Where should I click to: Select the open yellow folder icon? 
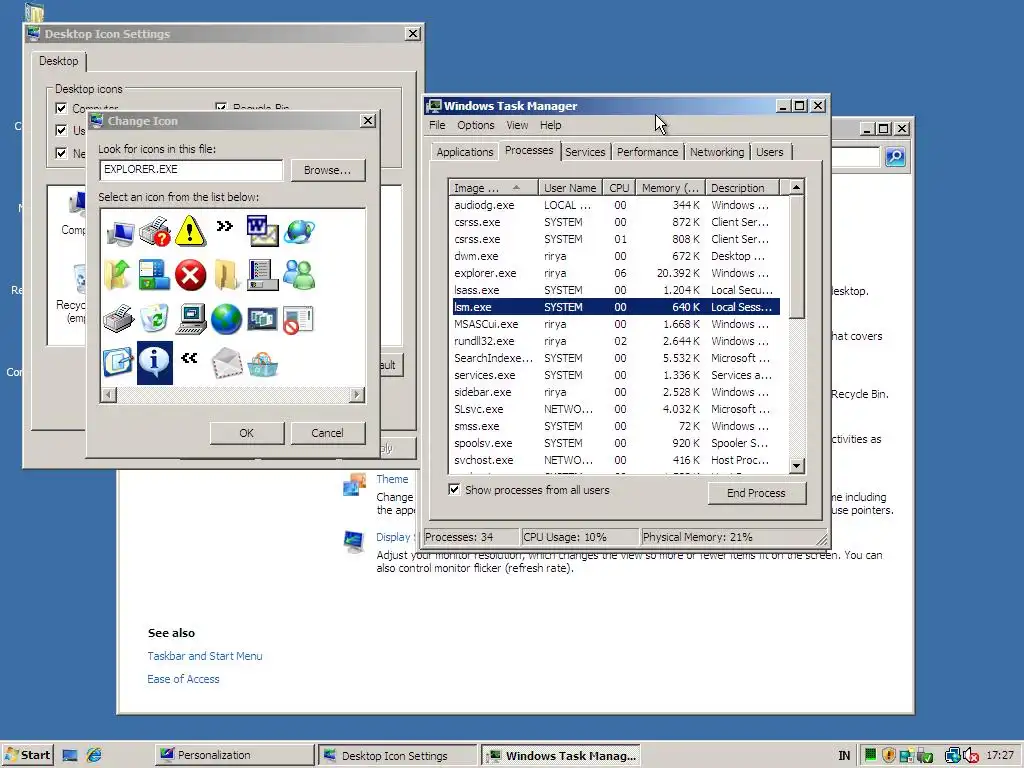226,275
